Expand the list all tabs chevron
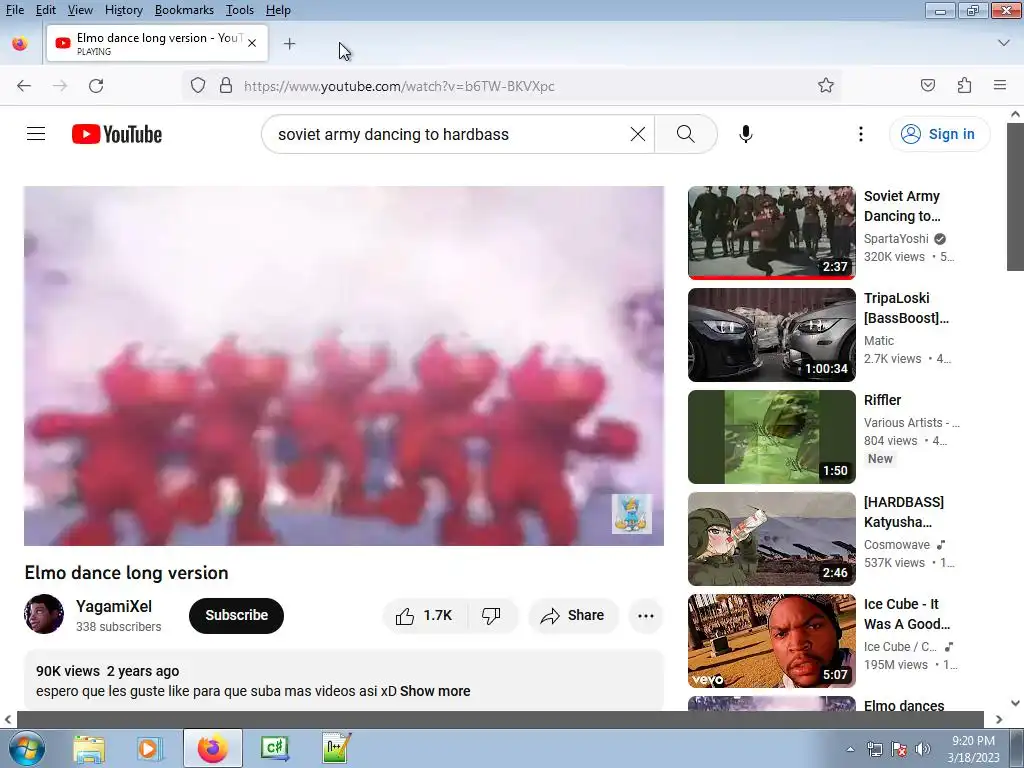Viewport: 1024px width, 768px height. coord(1004,43)
